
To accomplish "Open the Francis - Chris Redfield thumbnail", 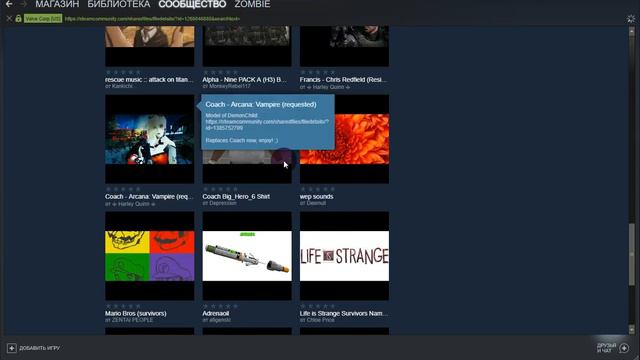I will click(x=344, y=46).
